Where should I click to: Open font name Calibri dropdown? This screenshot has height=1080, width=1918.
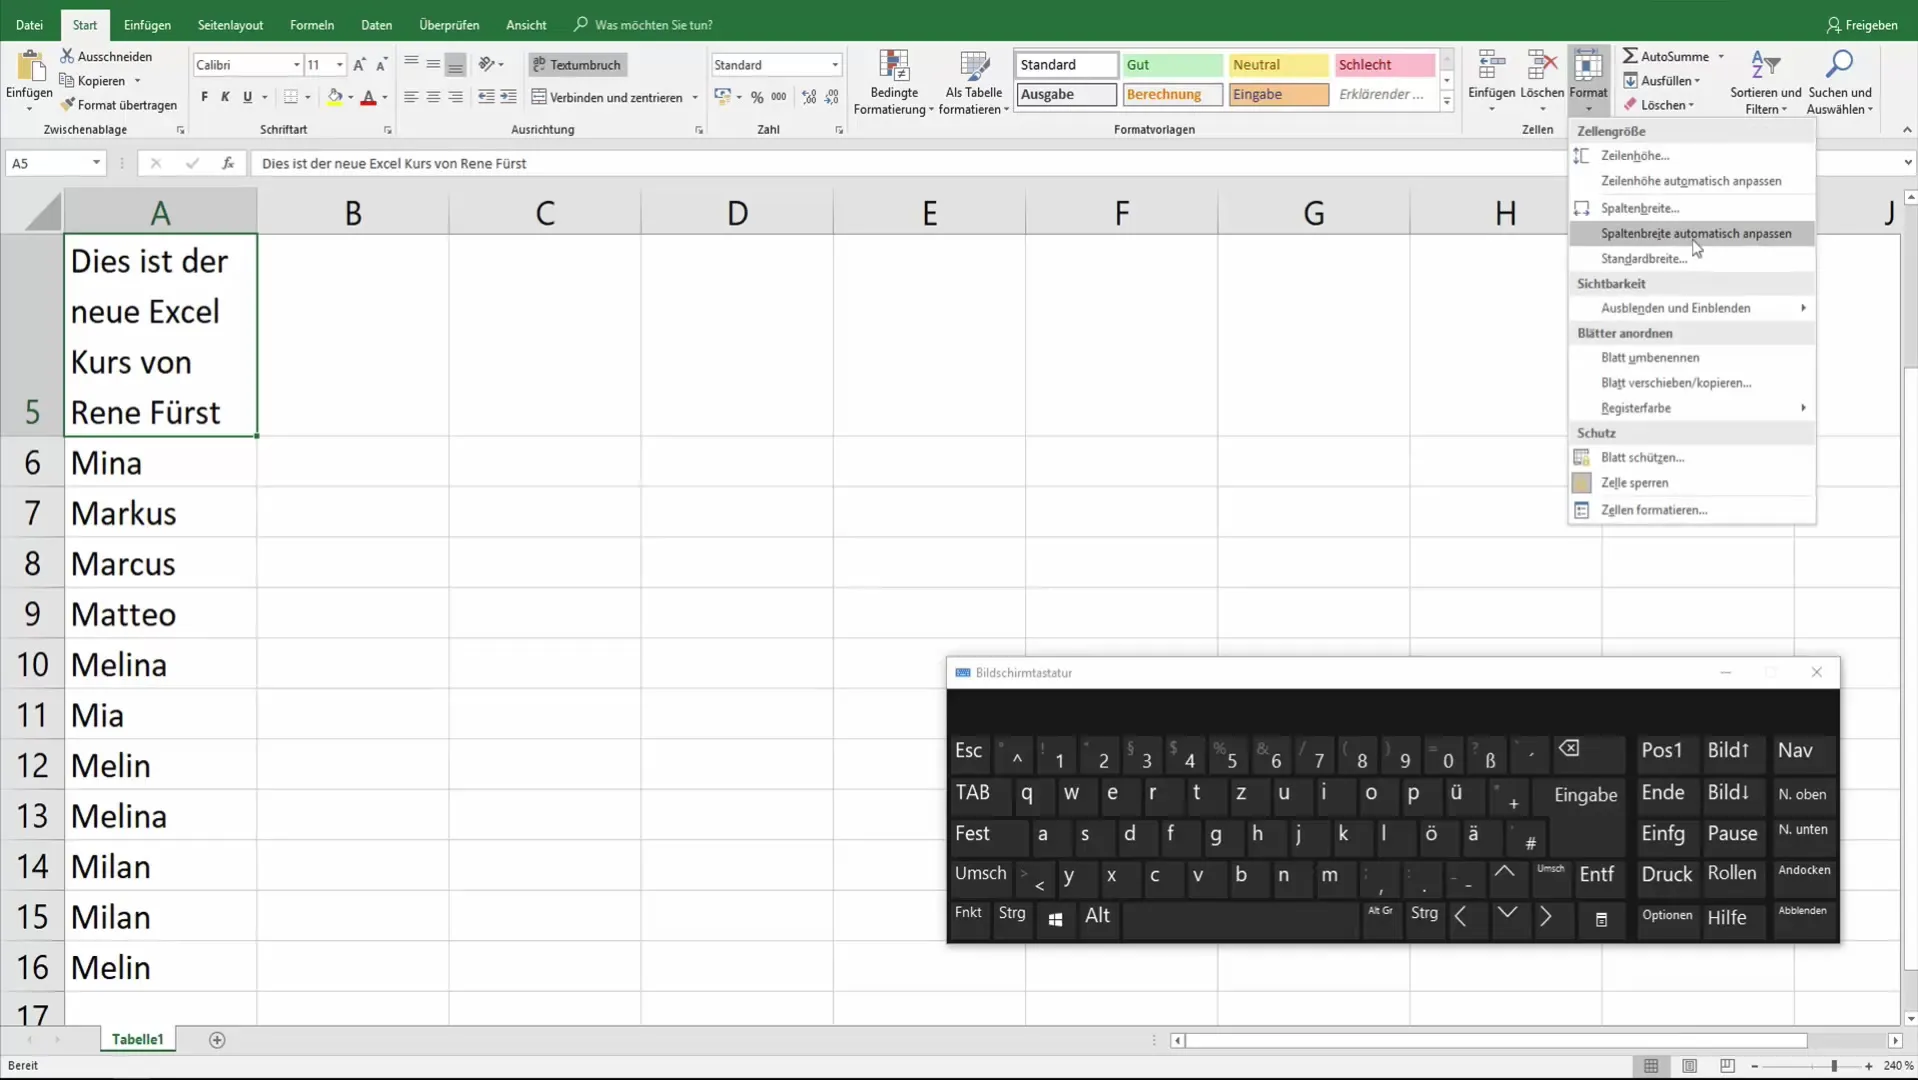[296, 65]
